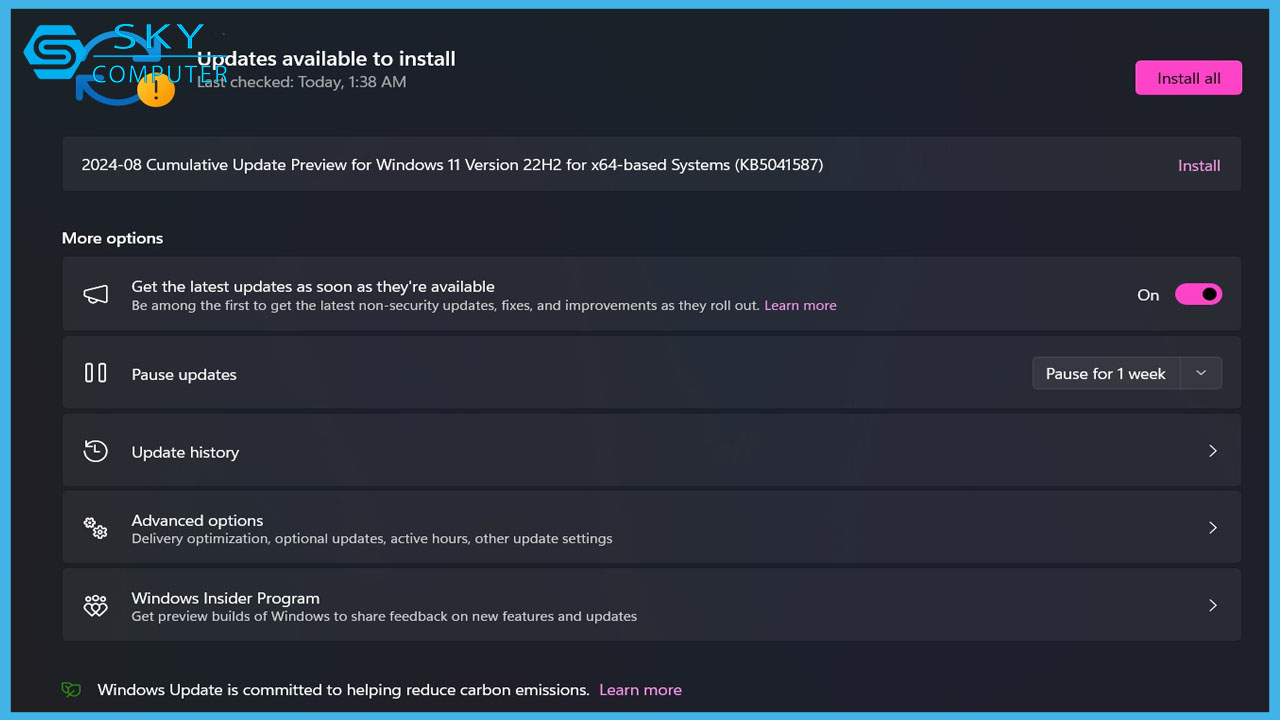This screenshot has height=720, width=1280.
Task: Click the green leaf carbon emissions icon
Action: coord(71,690)
